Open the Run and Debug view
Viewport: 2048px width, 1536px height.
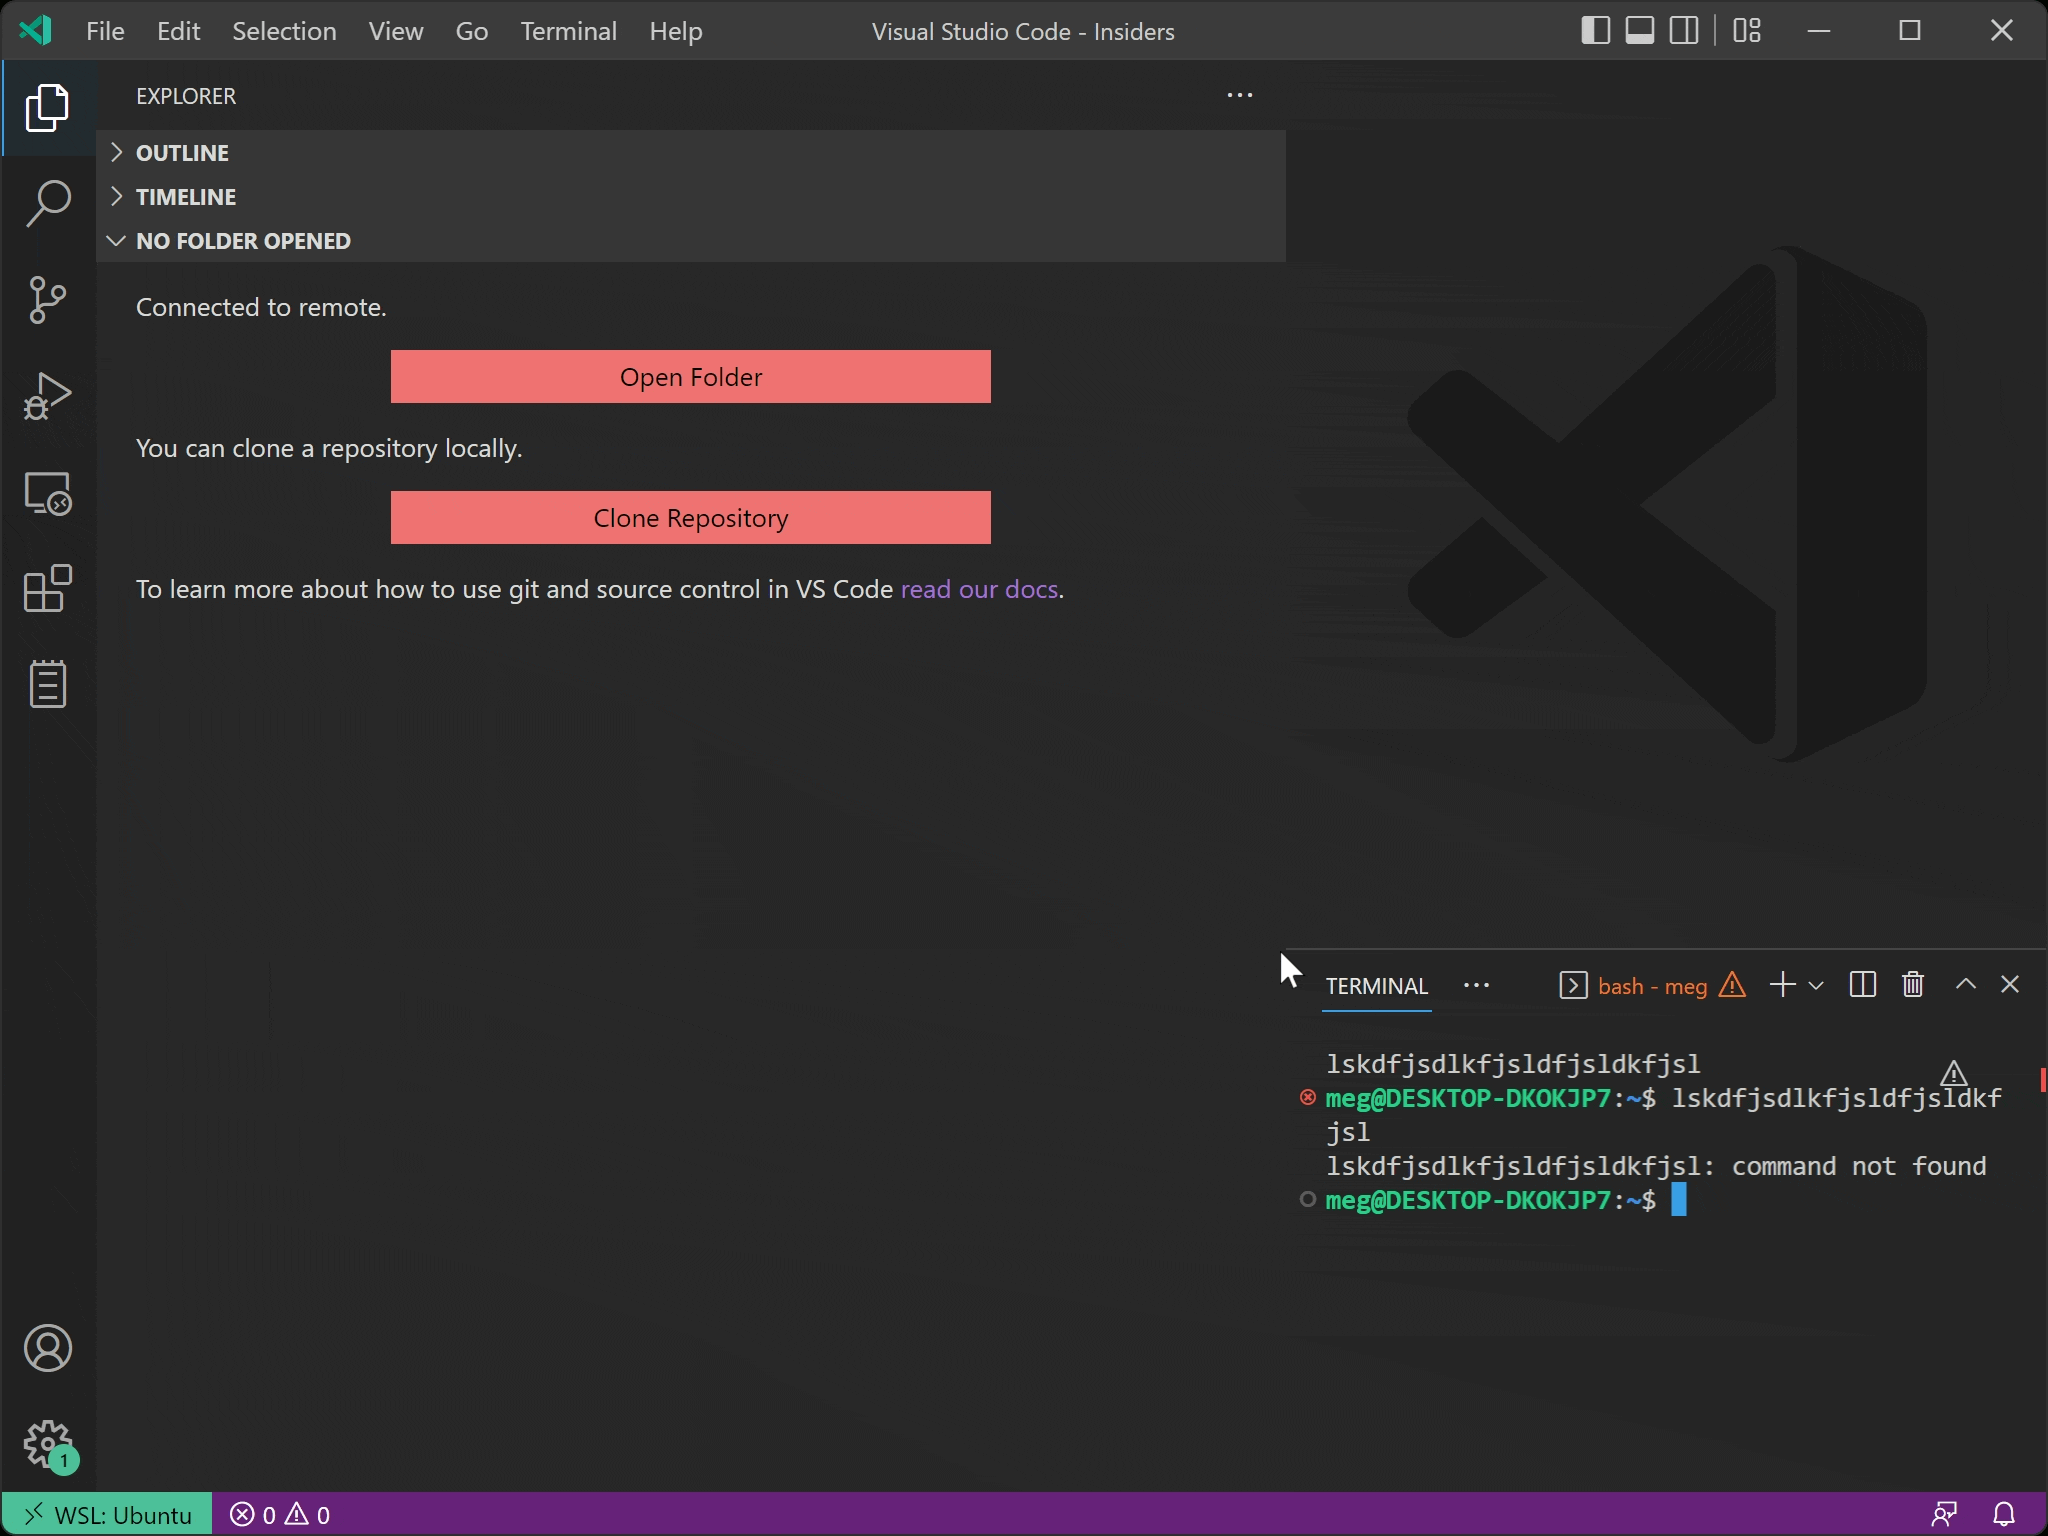47,395
